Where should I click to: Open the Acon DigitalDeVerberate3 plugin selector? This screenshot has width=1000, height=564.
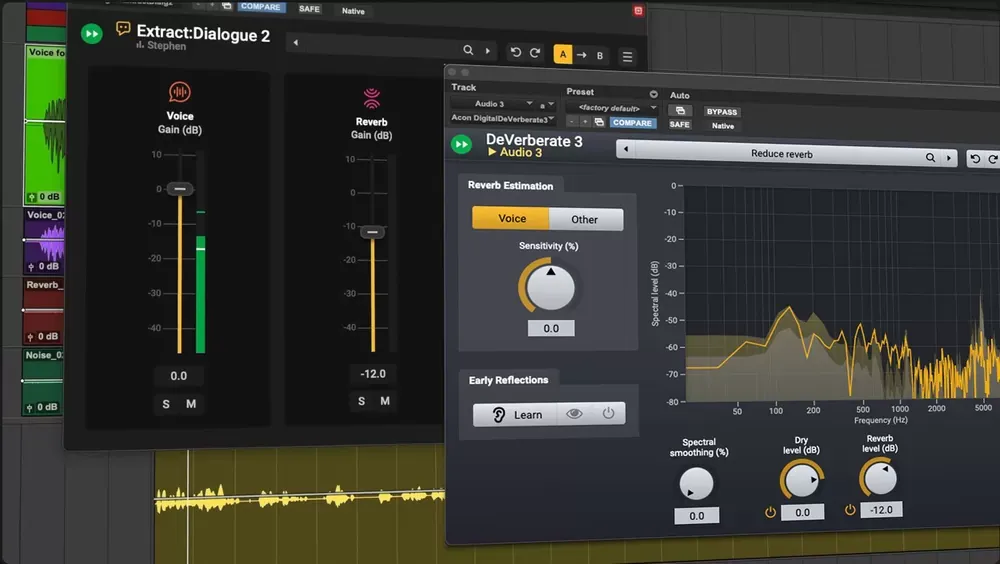(503, 119)
